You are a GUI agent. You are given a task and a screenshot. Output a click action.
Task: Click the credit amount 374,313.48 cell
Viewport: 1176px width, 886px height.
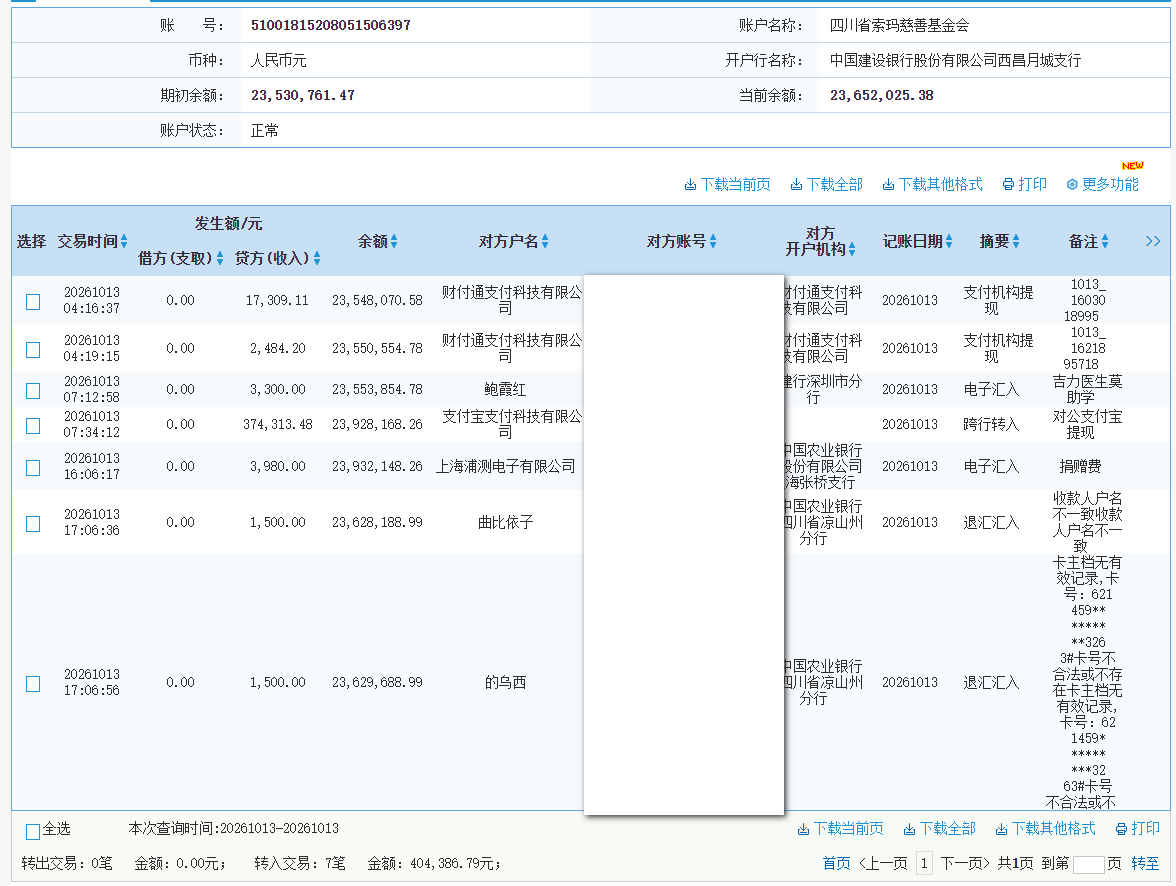click(278, 425)
